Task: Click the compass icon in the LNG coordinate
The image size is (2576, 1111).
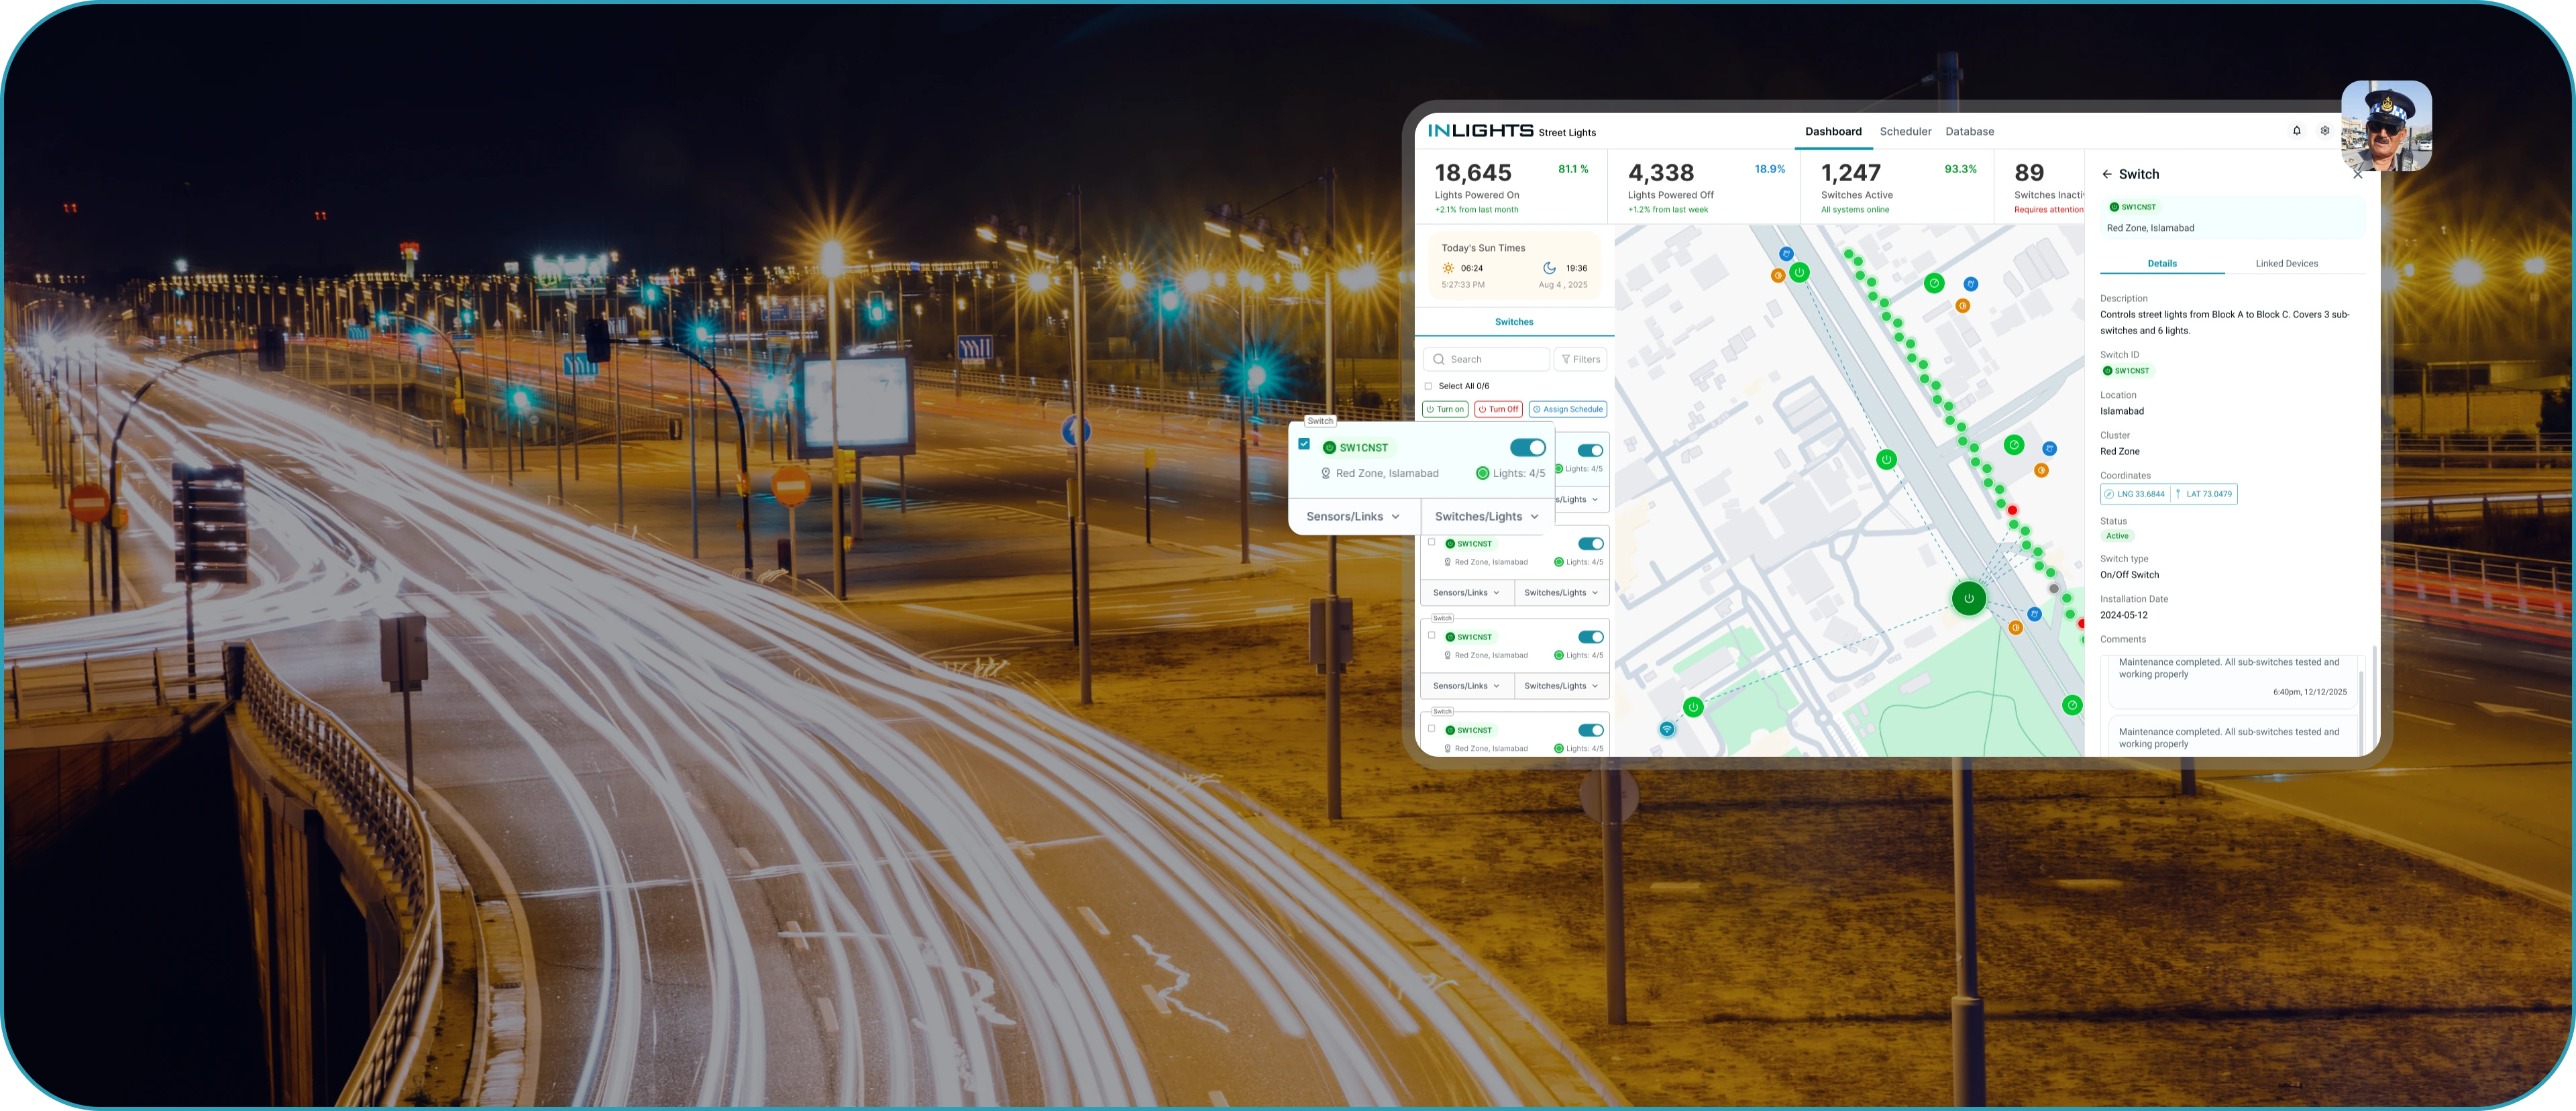Action: tap(2109, 494)
